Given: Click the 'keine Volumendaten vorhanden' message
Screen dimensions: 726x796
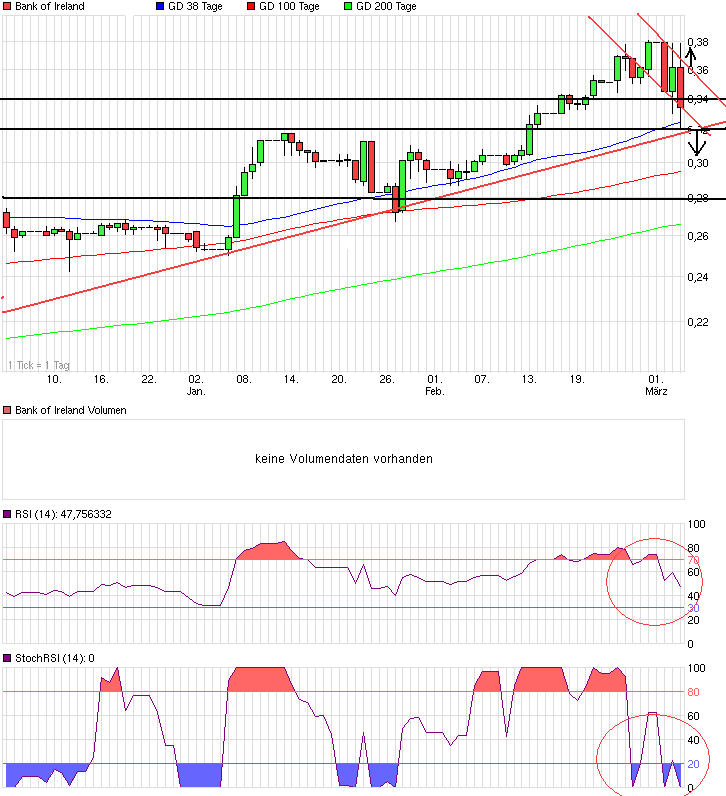Looking at the screenshot, I should click(343, 459).
